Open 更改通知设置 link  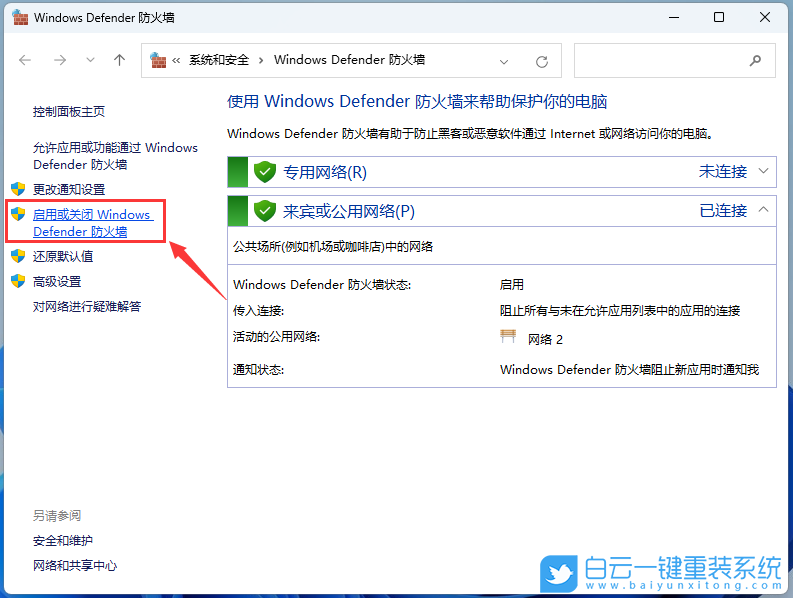pyautogui.click(x=69, y=189)
